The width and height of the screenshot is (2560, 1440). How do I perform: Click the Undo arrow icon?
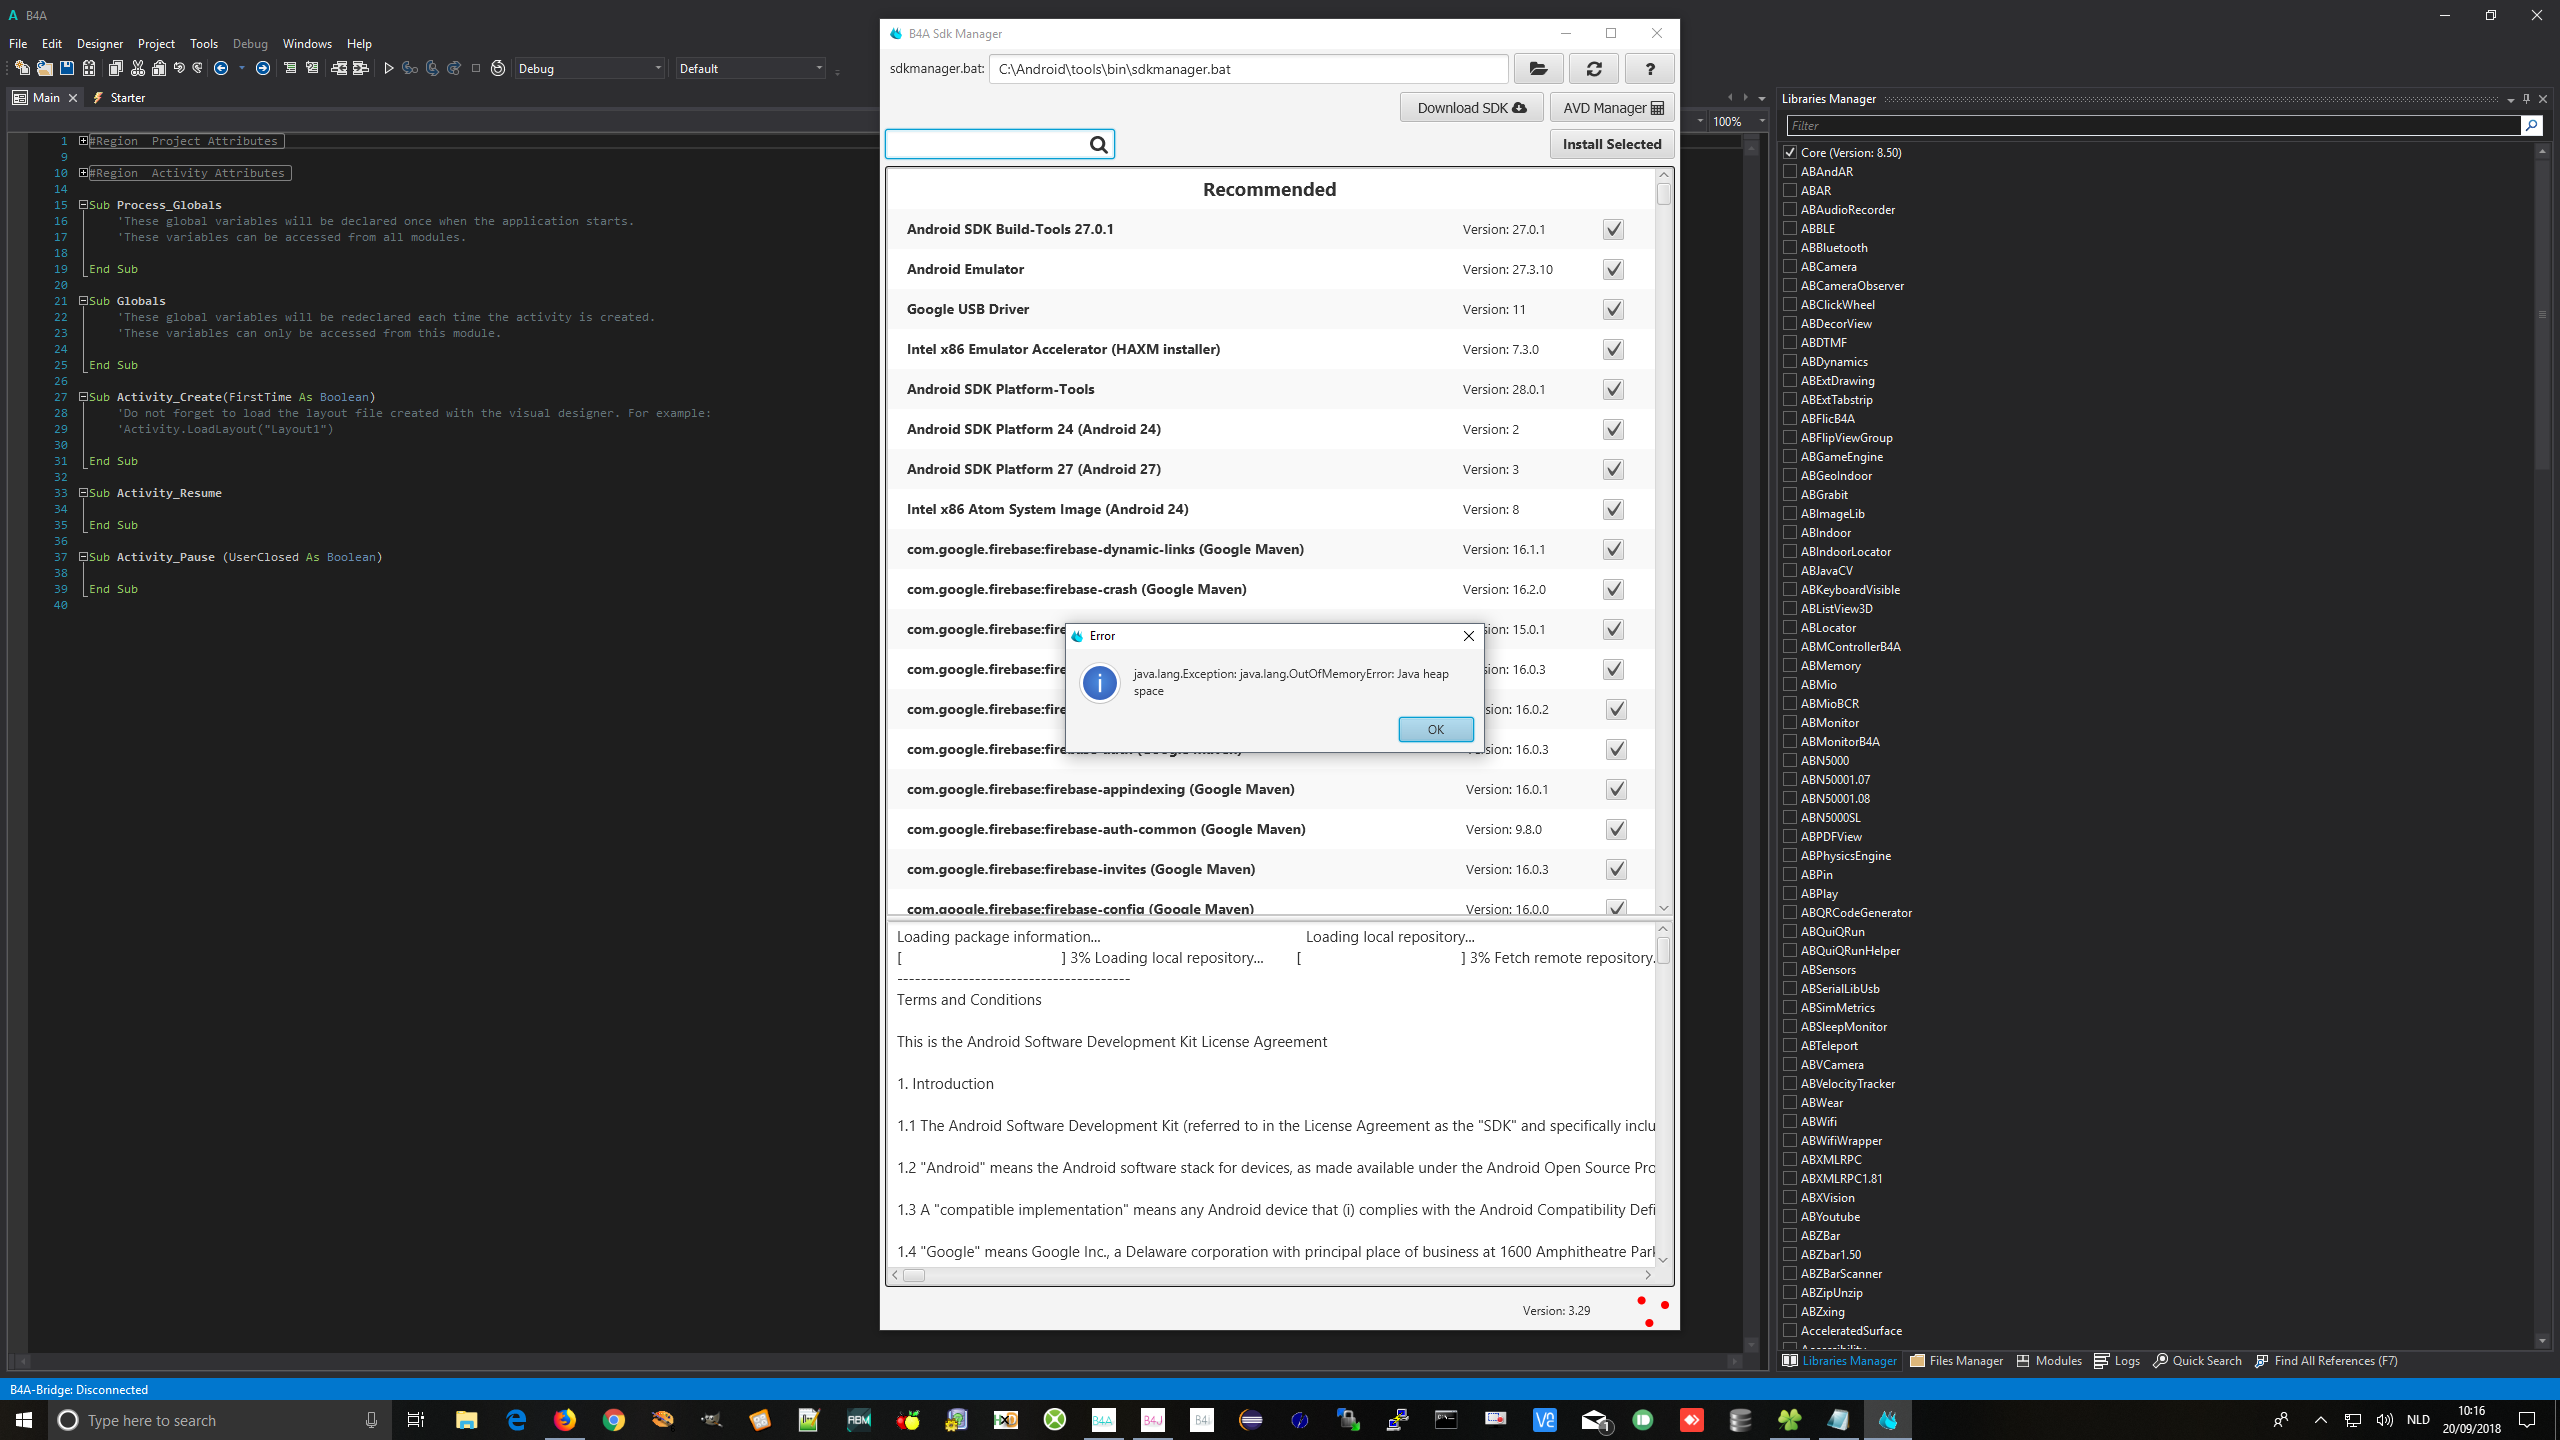[x=179, y=68]
